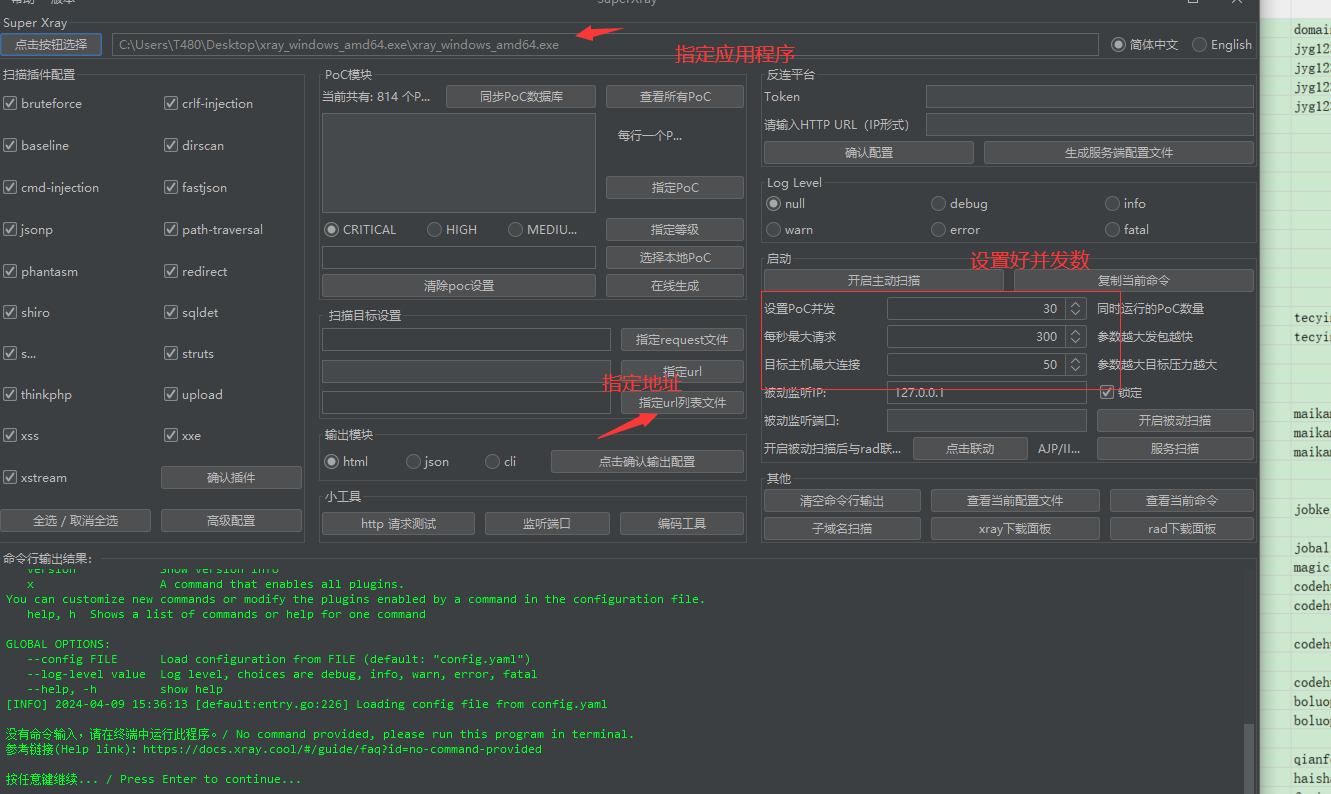This screenshot has height=794, width=1331.
Task: Select the 简体中文 language radio button
Action: click(1118, 44)
